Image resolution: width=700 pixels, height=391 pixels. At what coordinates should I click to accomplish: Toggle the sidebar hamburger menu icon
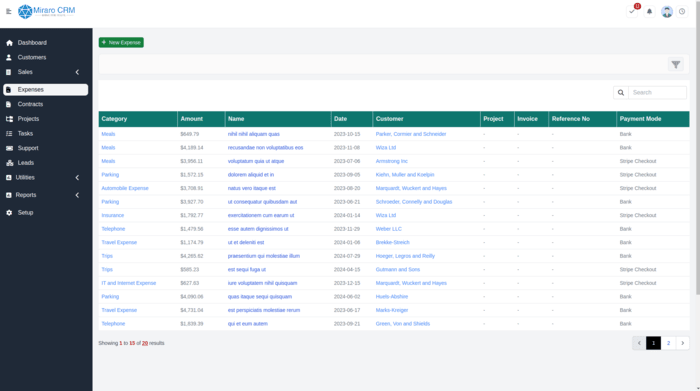point(8,12)
